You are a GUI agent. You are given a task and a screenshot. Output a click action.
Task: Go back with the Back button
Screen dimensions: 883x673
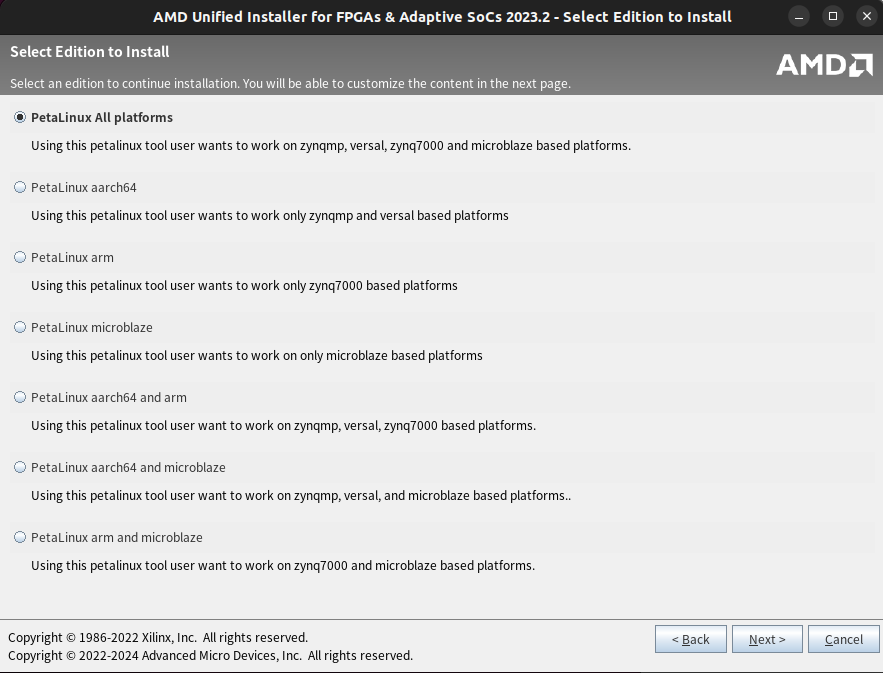pos(690,639)
